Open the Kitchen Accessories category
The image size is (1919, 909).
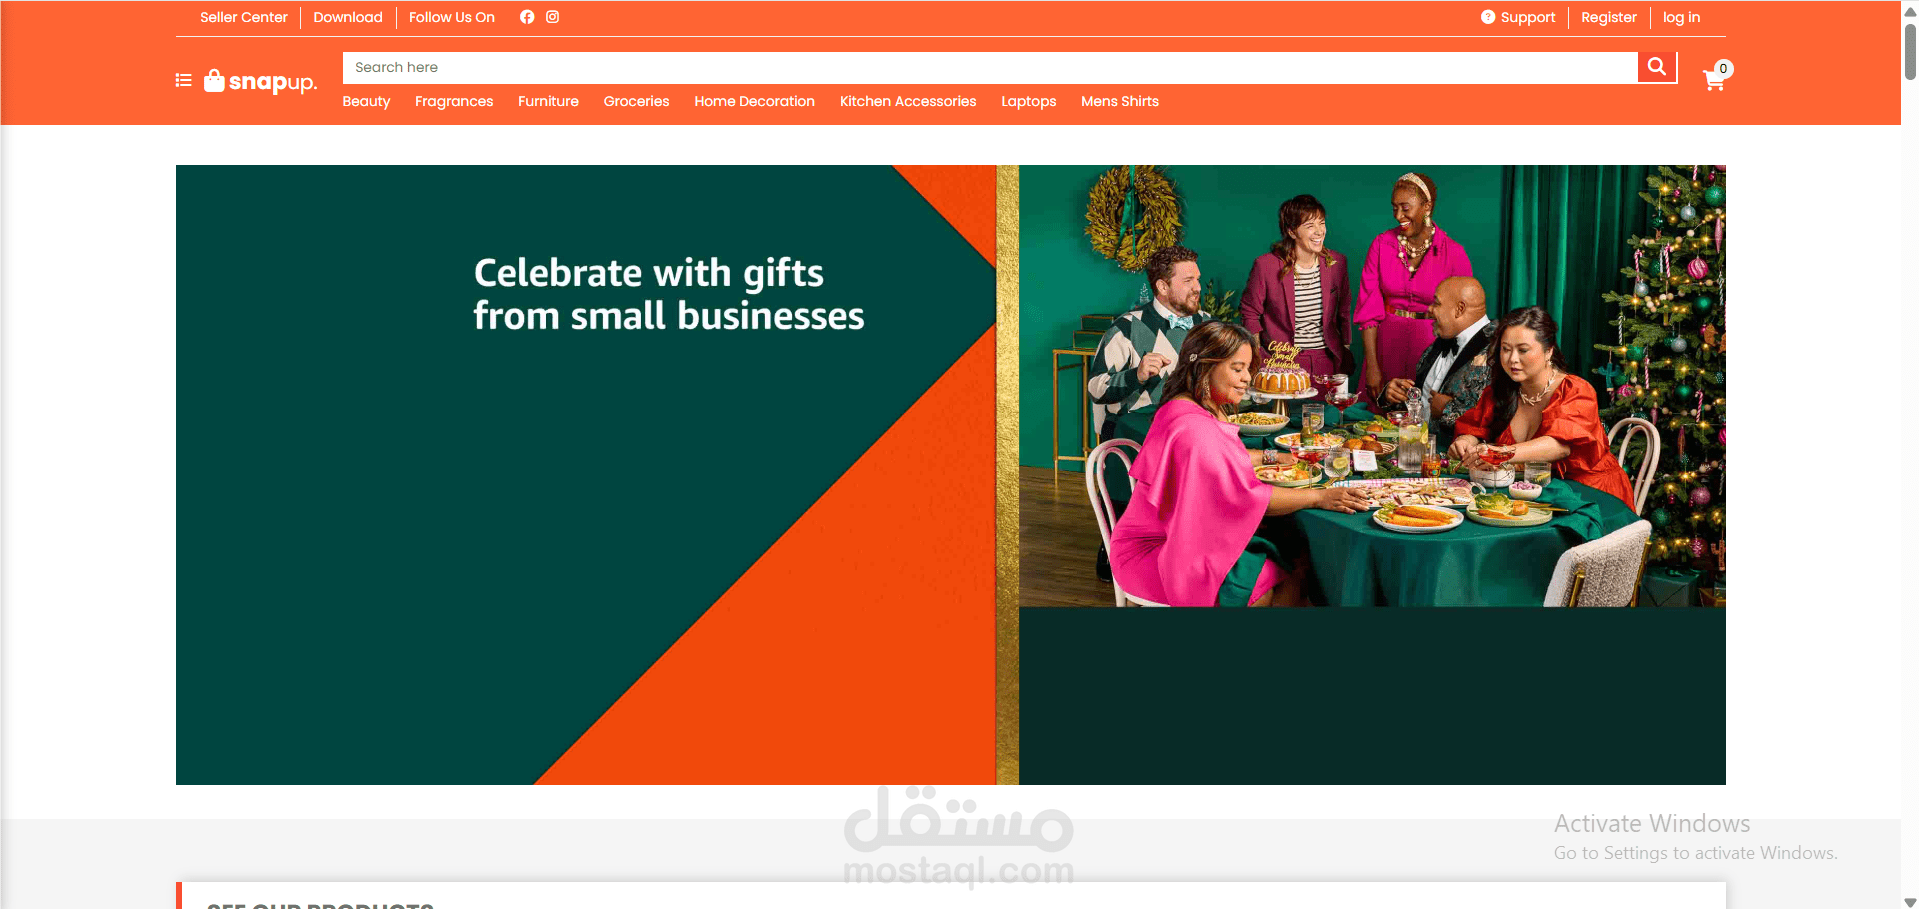pos(908,101)
